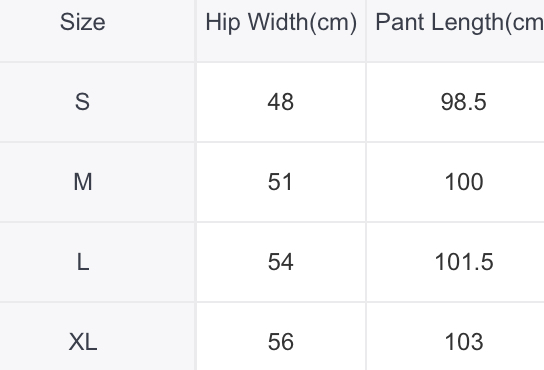Click hip width value 54

point(281,262)
